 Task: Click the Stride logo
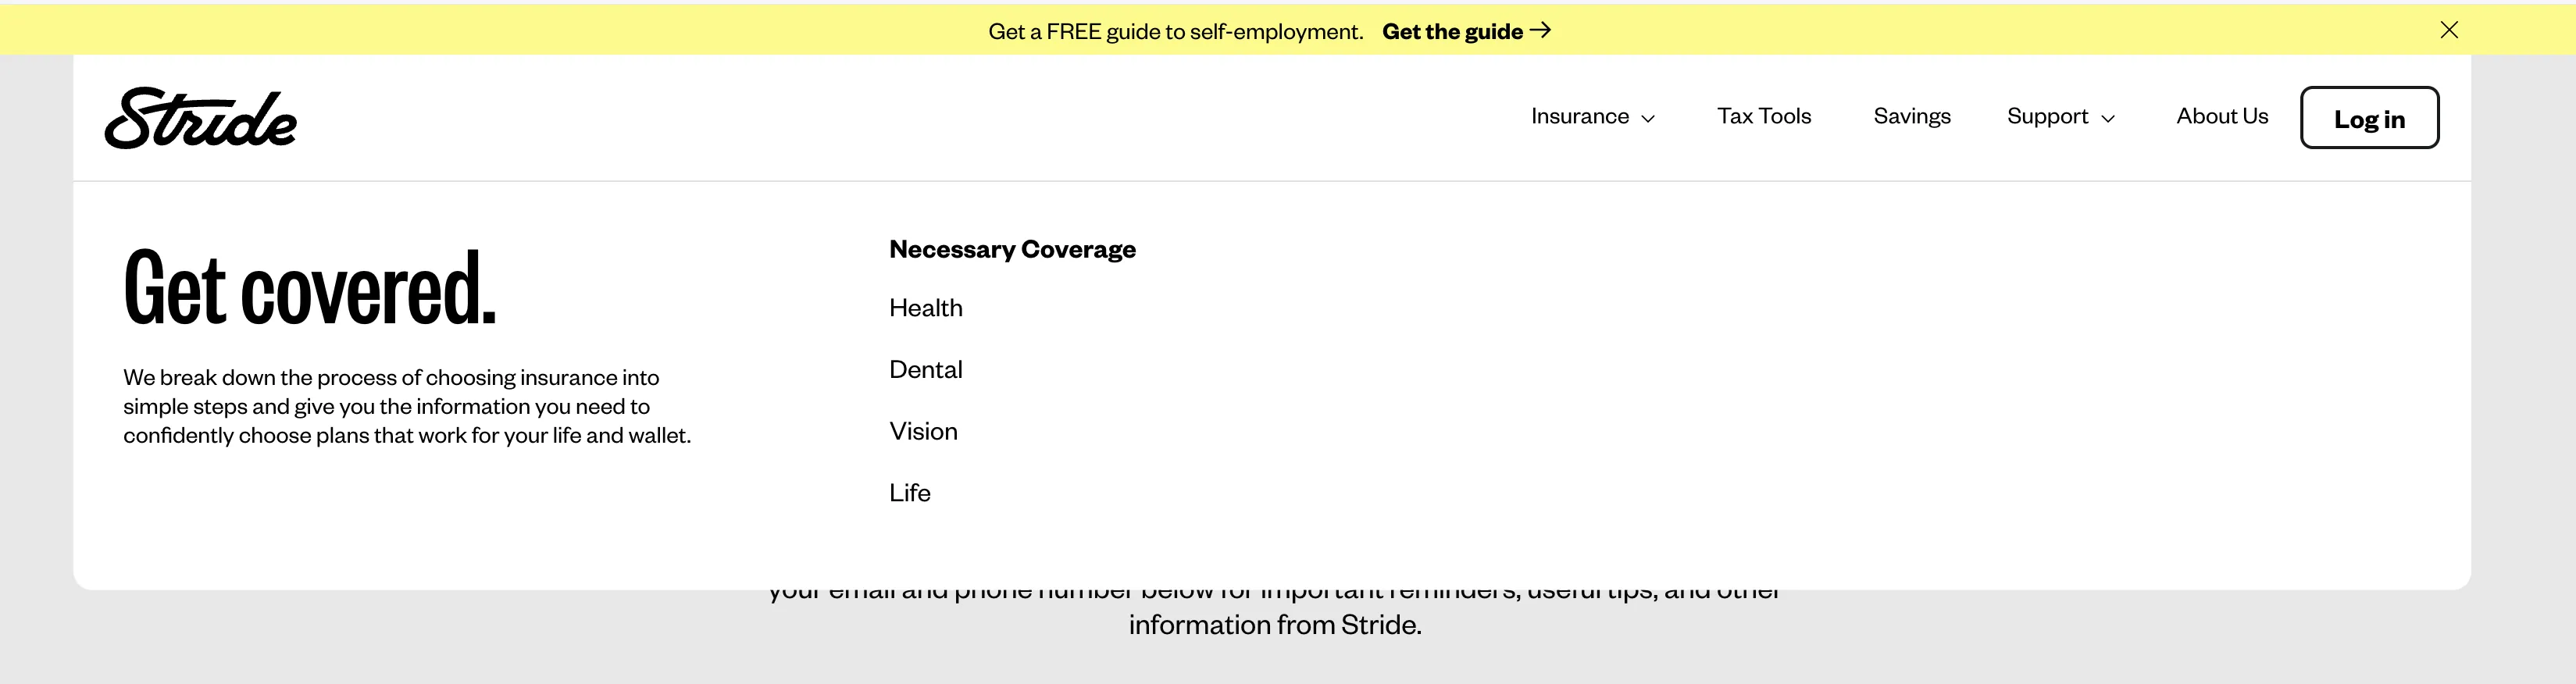[x=200, y=118]
